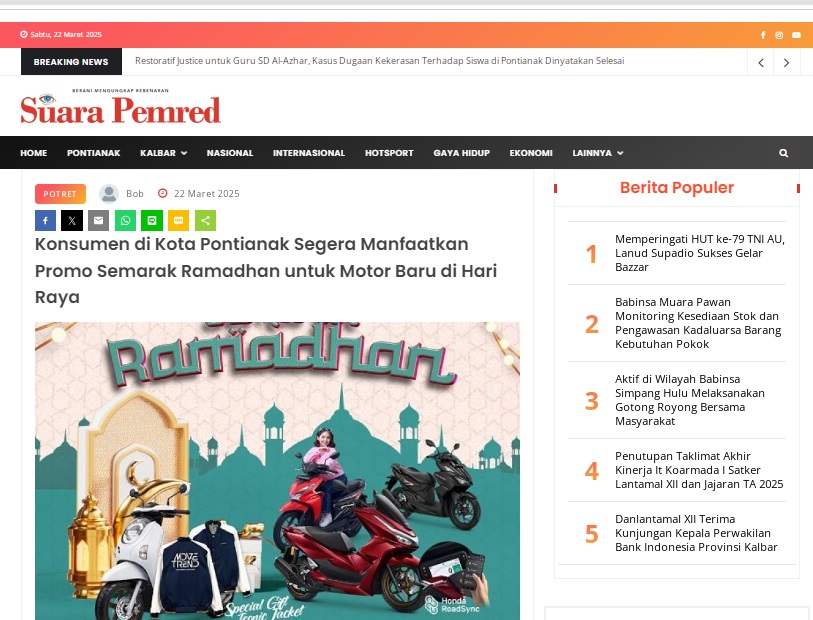
Task: Expand the LAINNYA dropdown menu
Action: [x=598, y=153]
